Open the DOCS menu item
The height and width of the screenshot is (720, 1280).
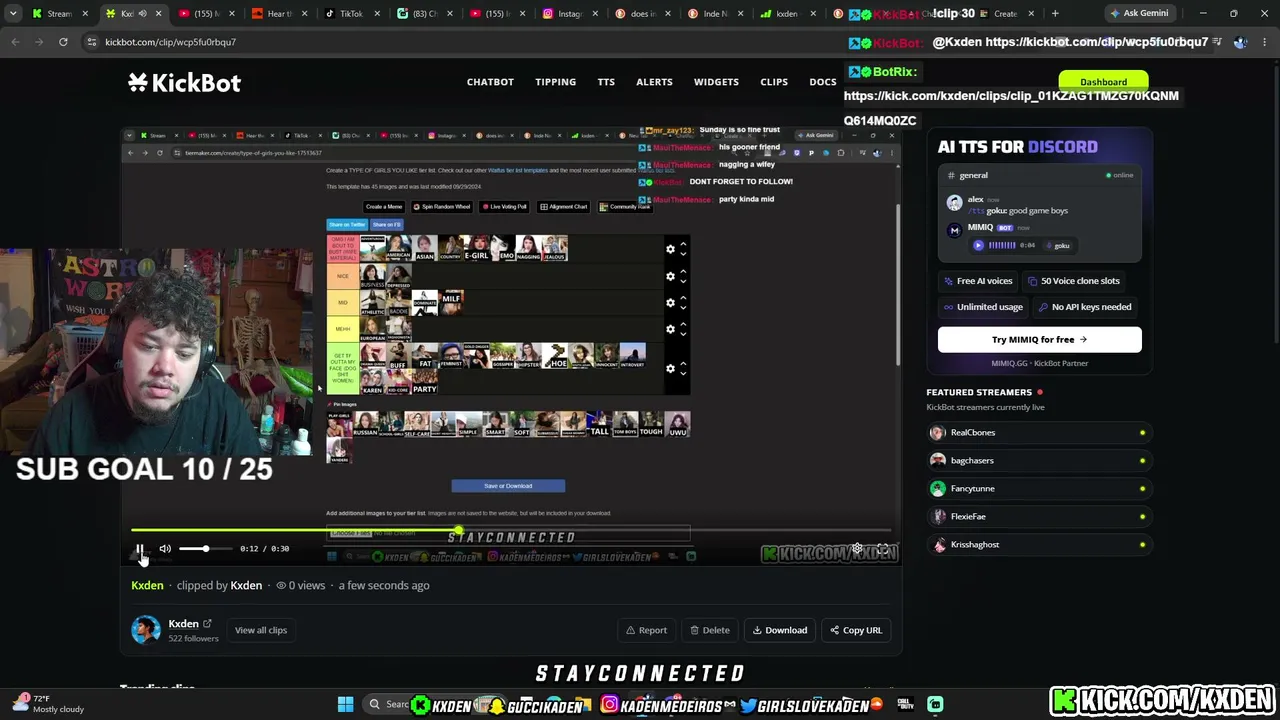823,82
